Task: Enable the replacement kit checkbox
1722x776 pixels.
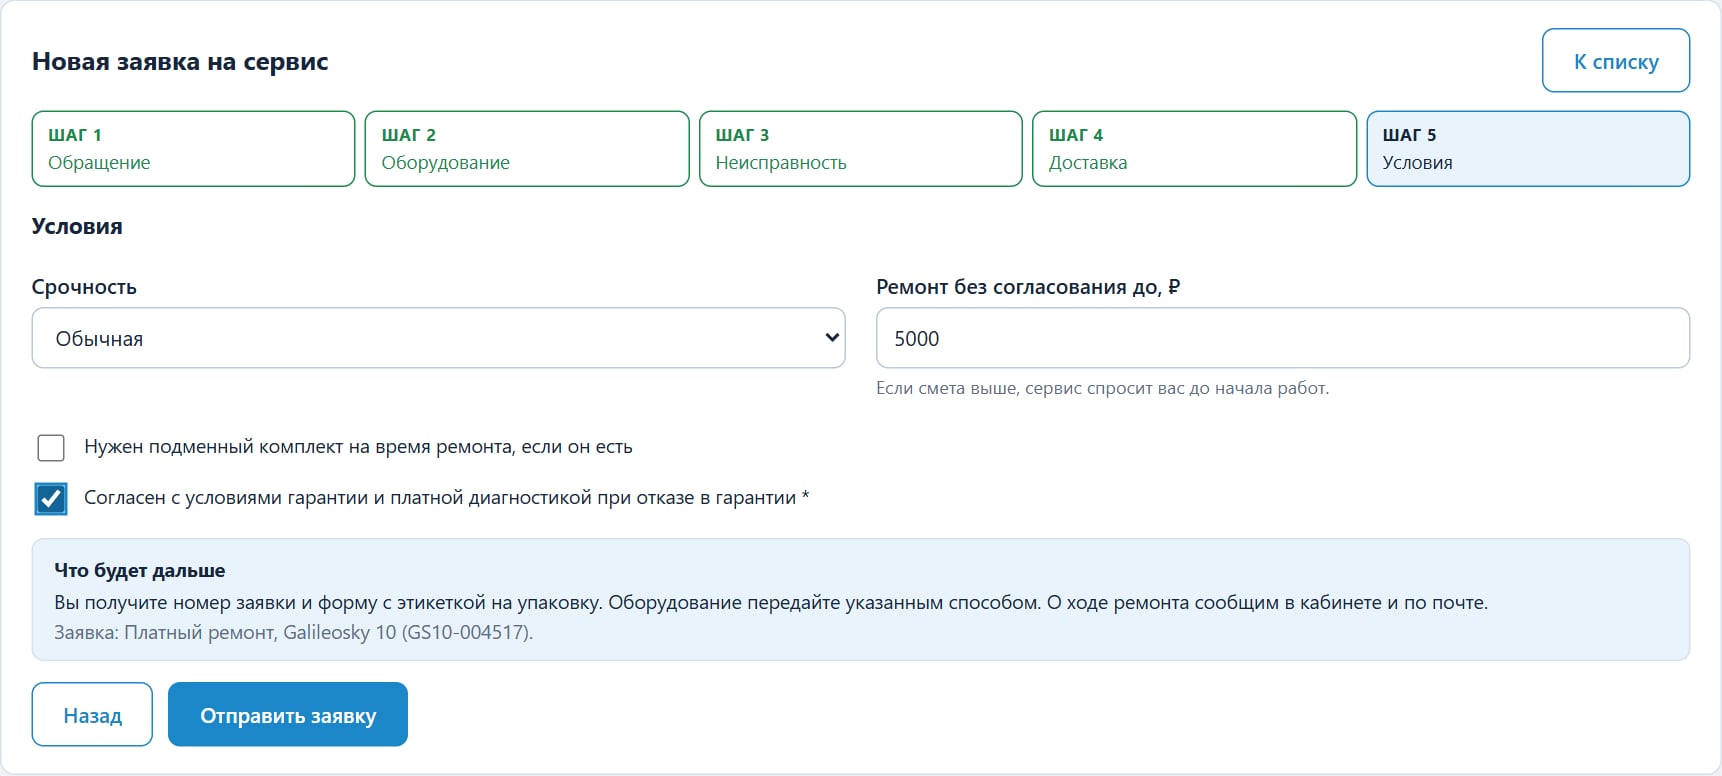Action: tap(51, 447)
